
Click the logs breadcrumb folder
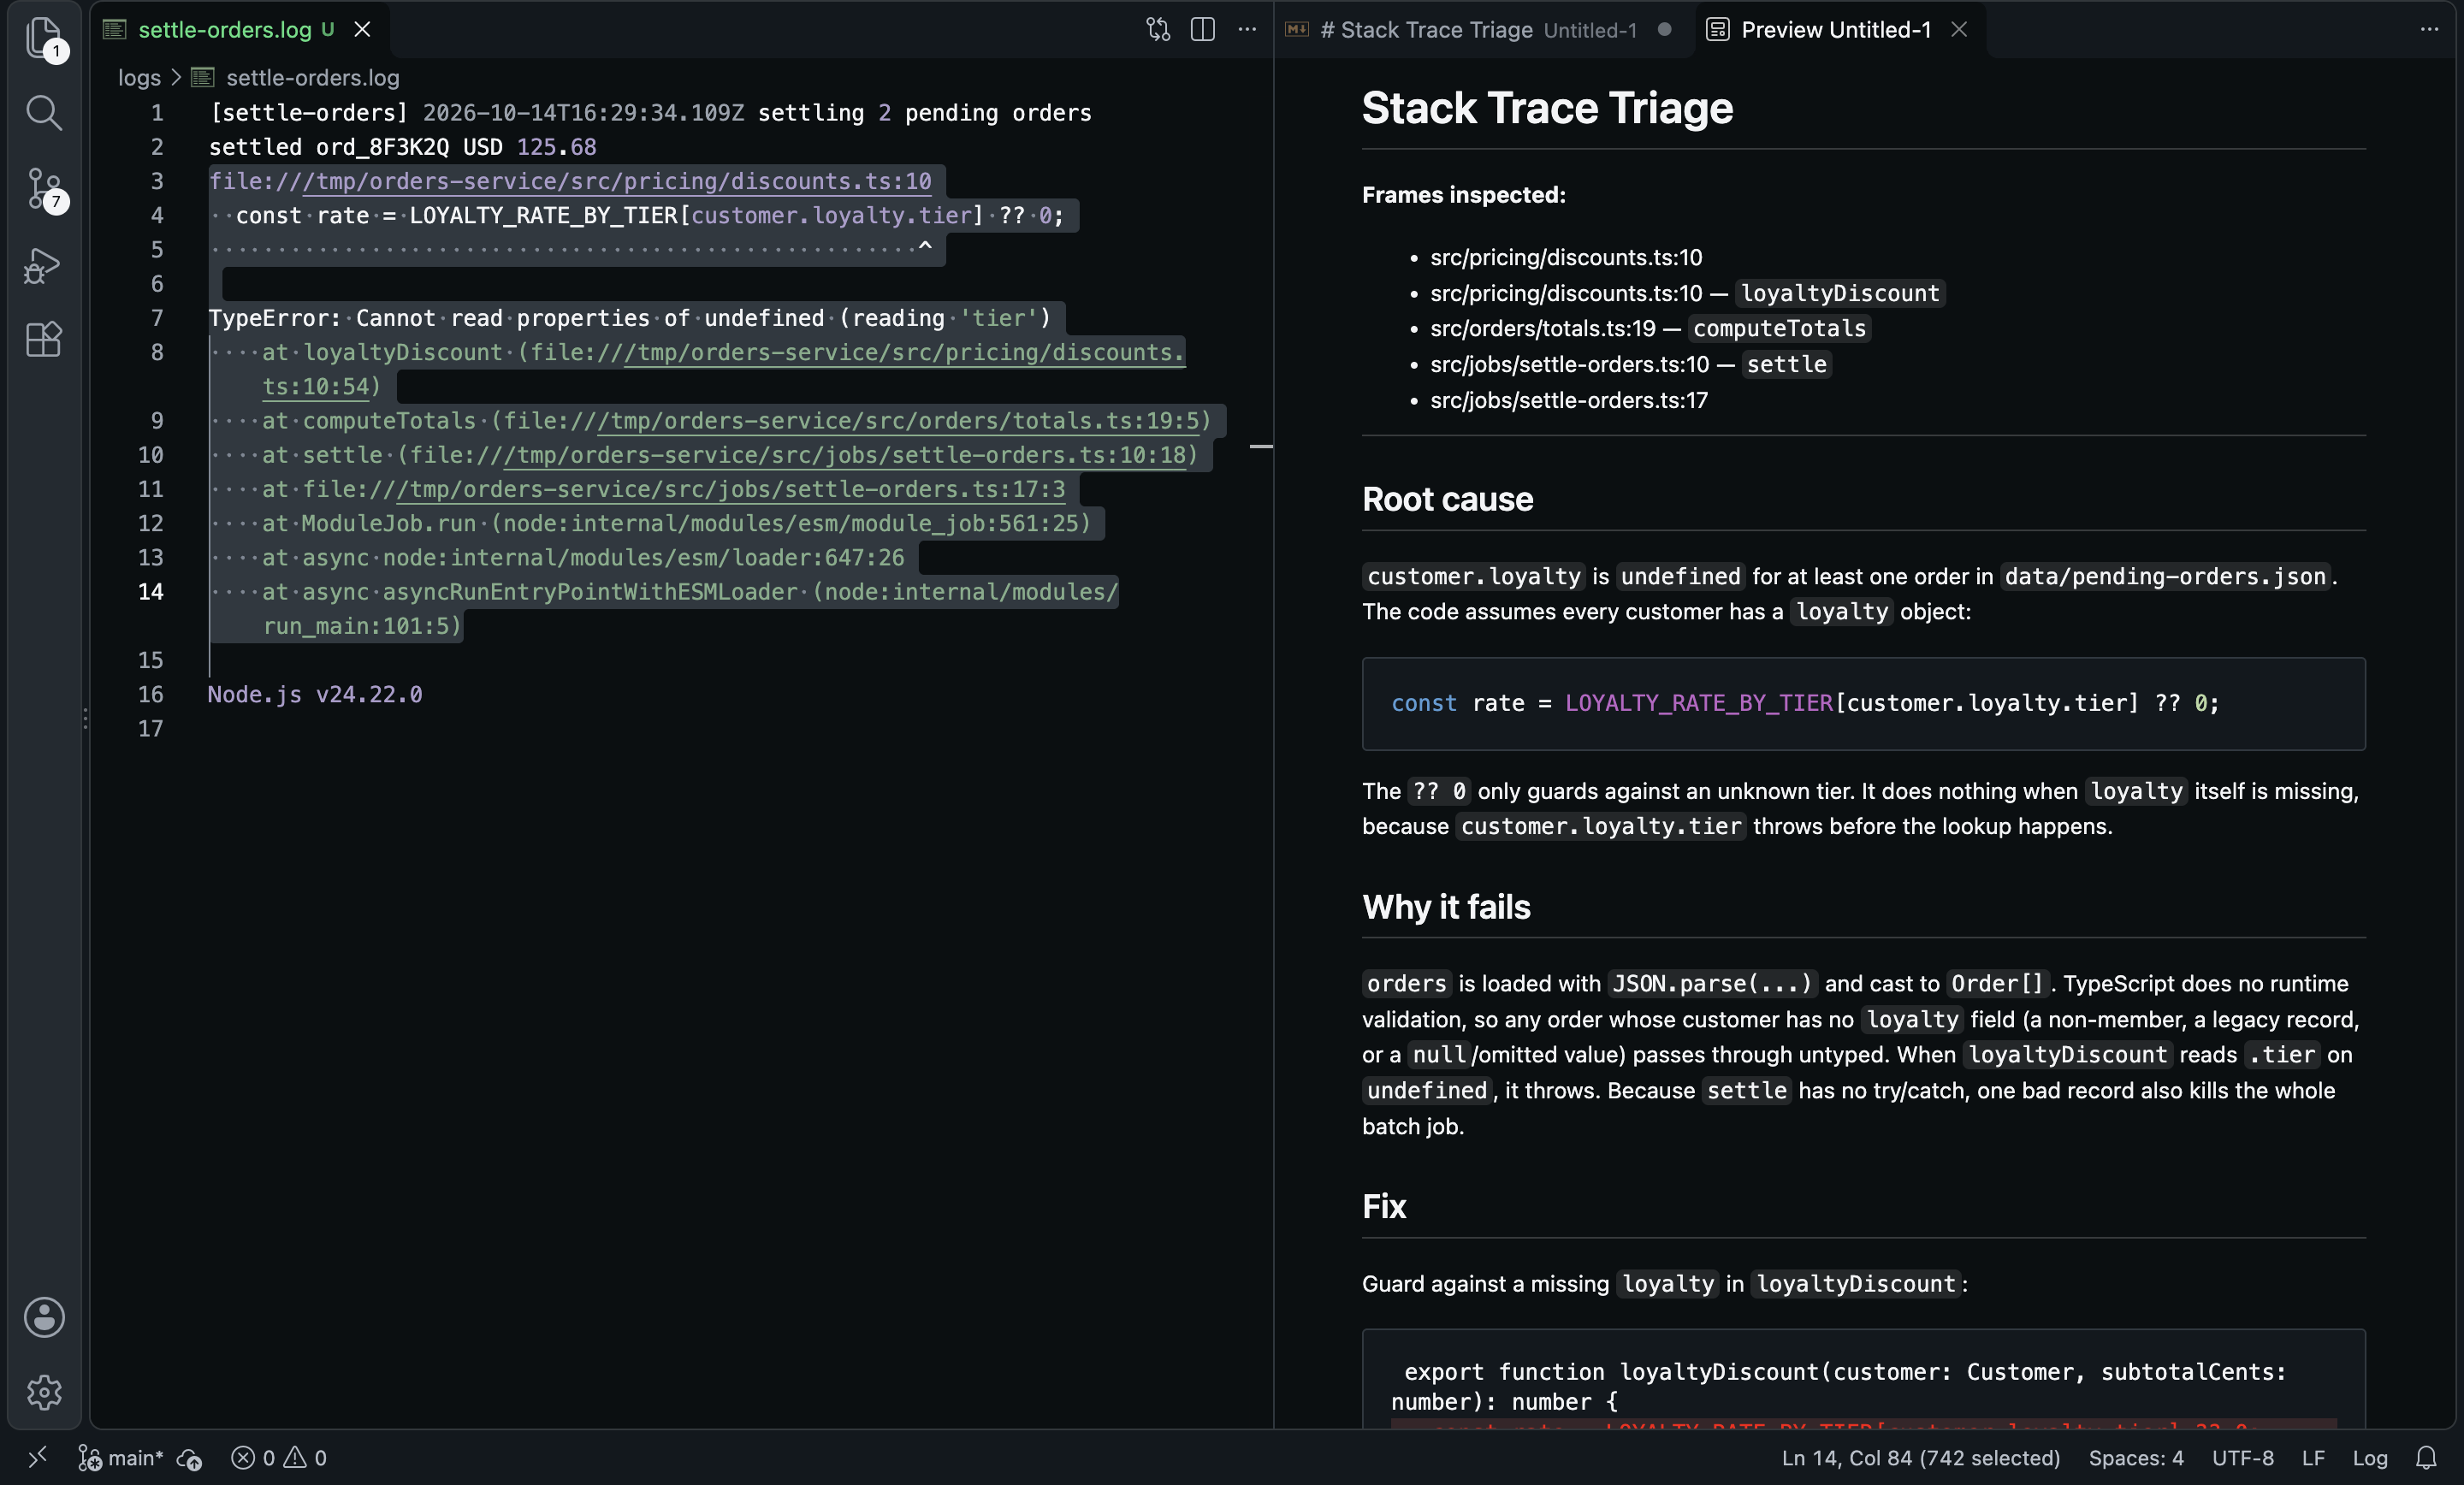click(139, 77)
